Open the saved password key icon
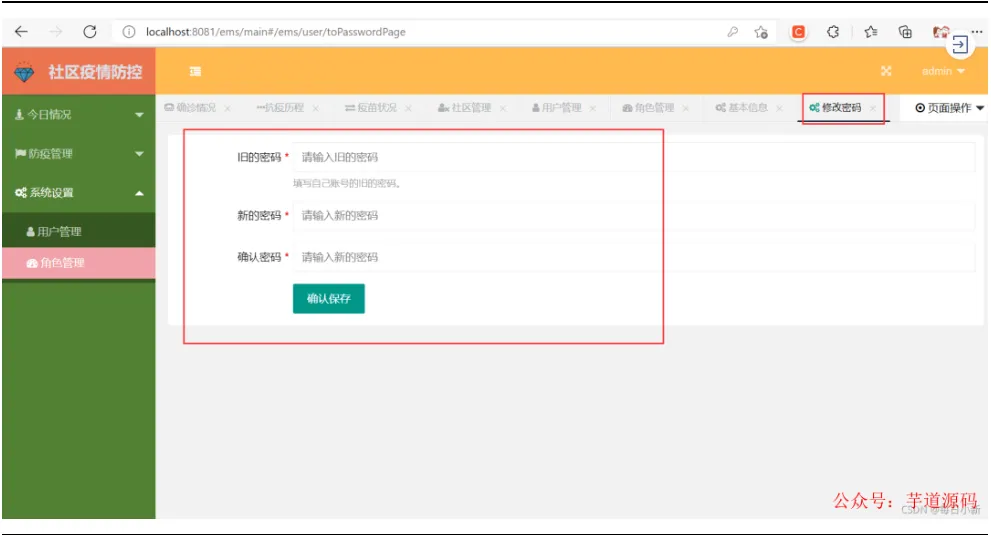This screenshot has height=536, width=991. 732,32
